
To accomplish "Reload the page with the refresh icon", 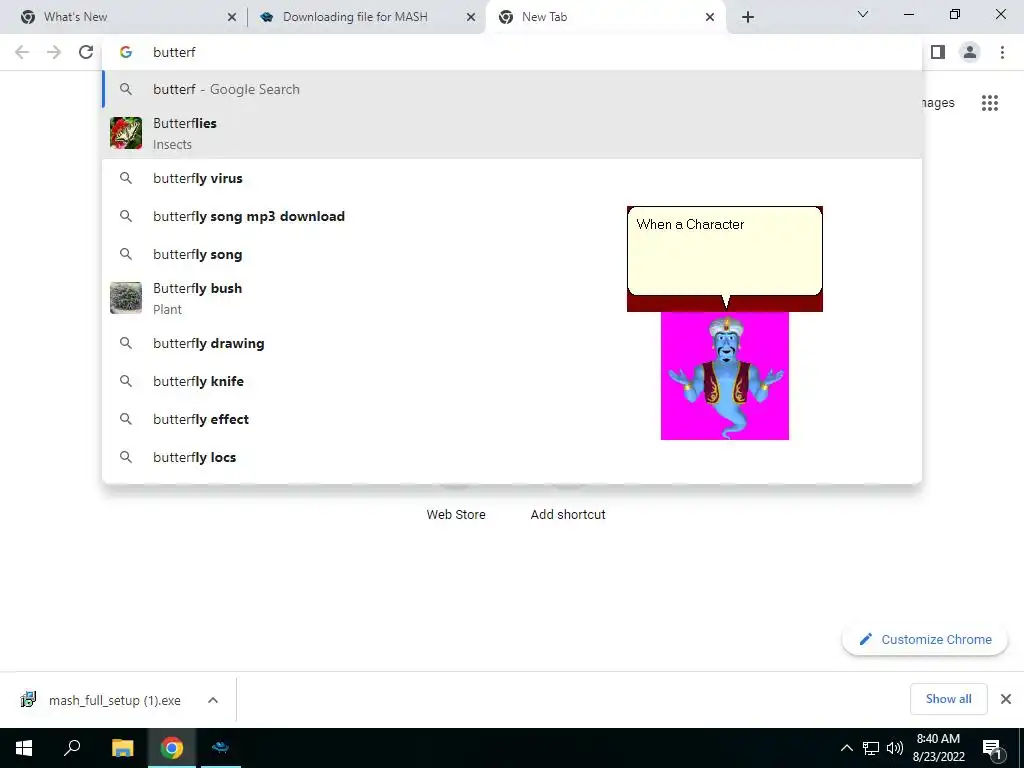I will 86,52.
